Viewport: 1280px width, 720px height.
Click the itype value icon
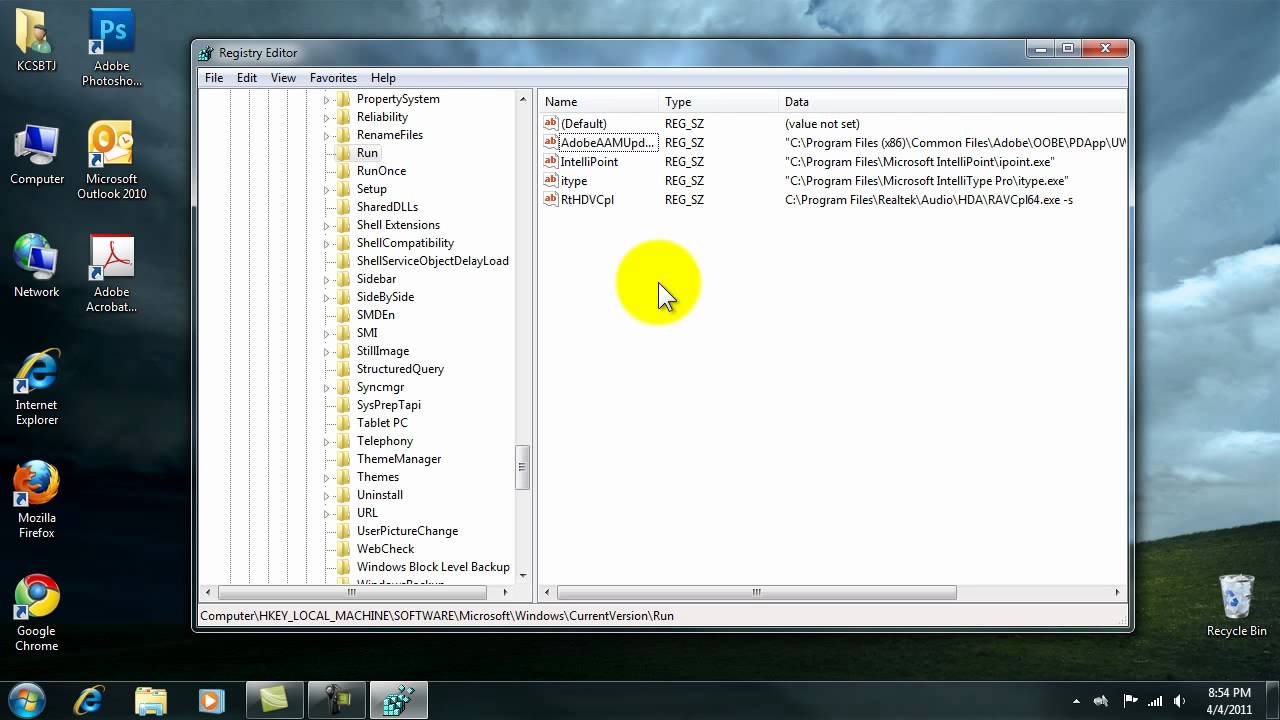click(x=551, y=180)
